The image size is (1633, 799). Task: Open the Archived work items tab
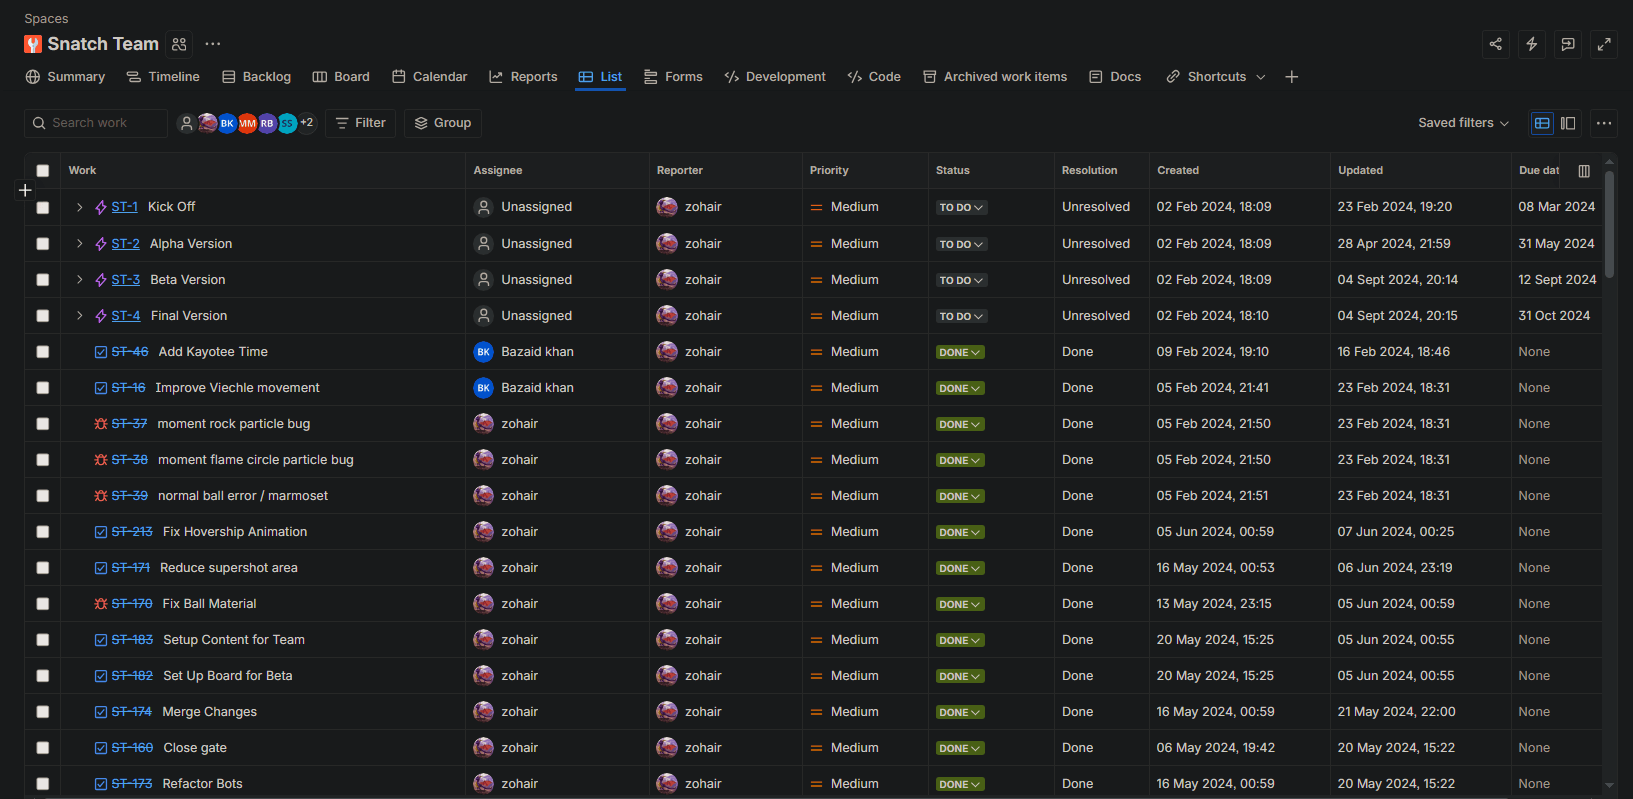(x=995, y=77)
